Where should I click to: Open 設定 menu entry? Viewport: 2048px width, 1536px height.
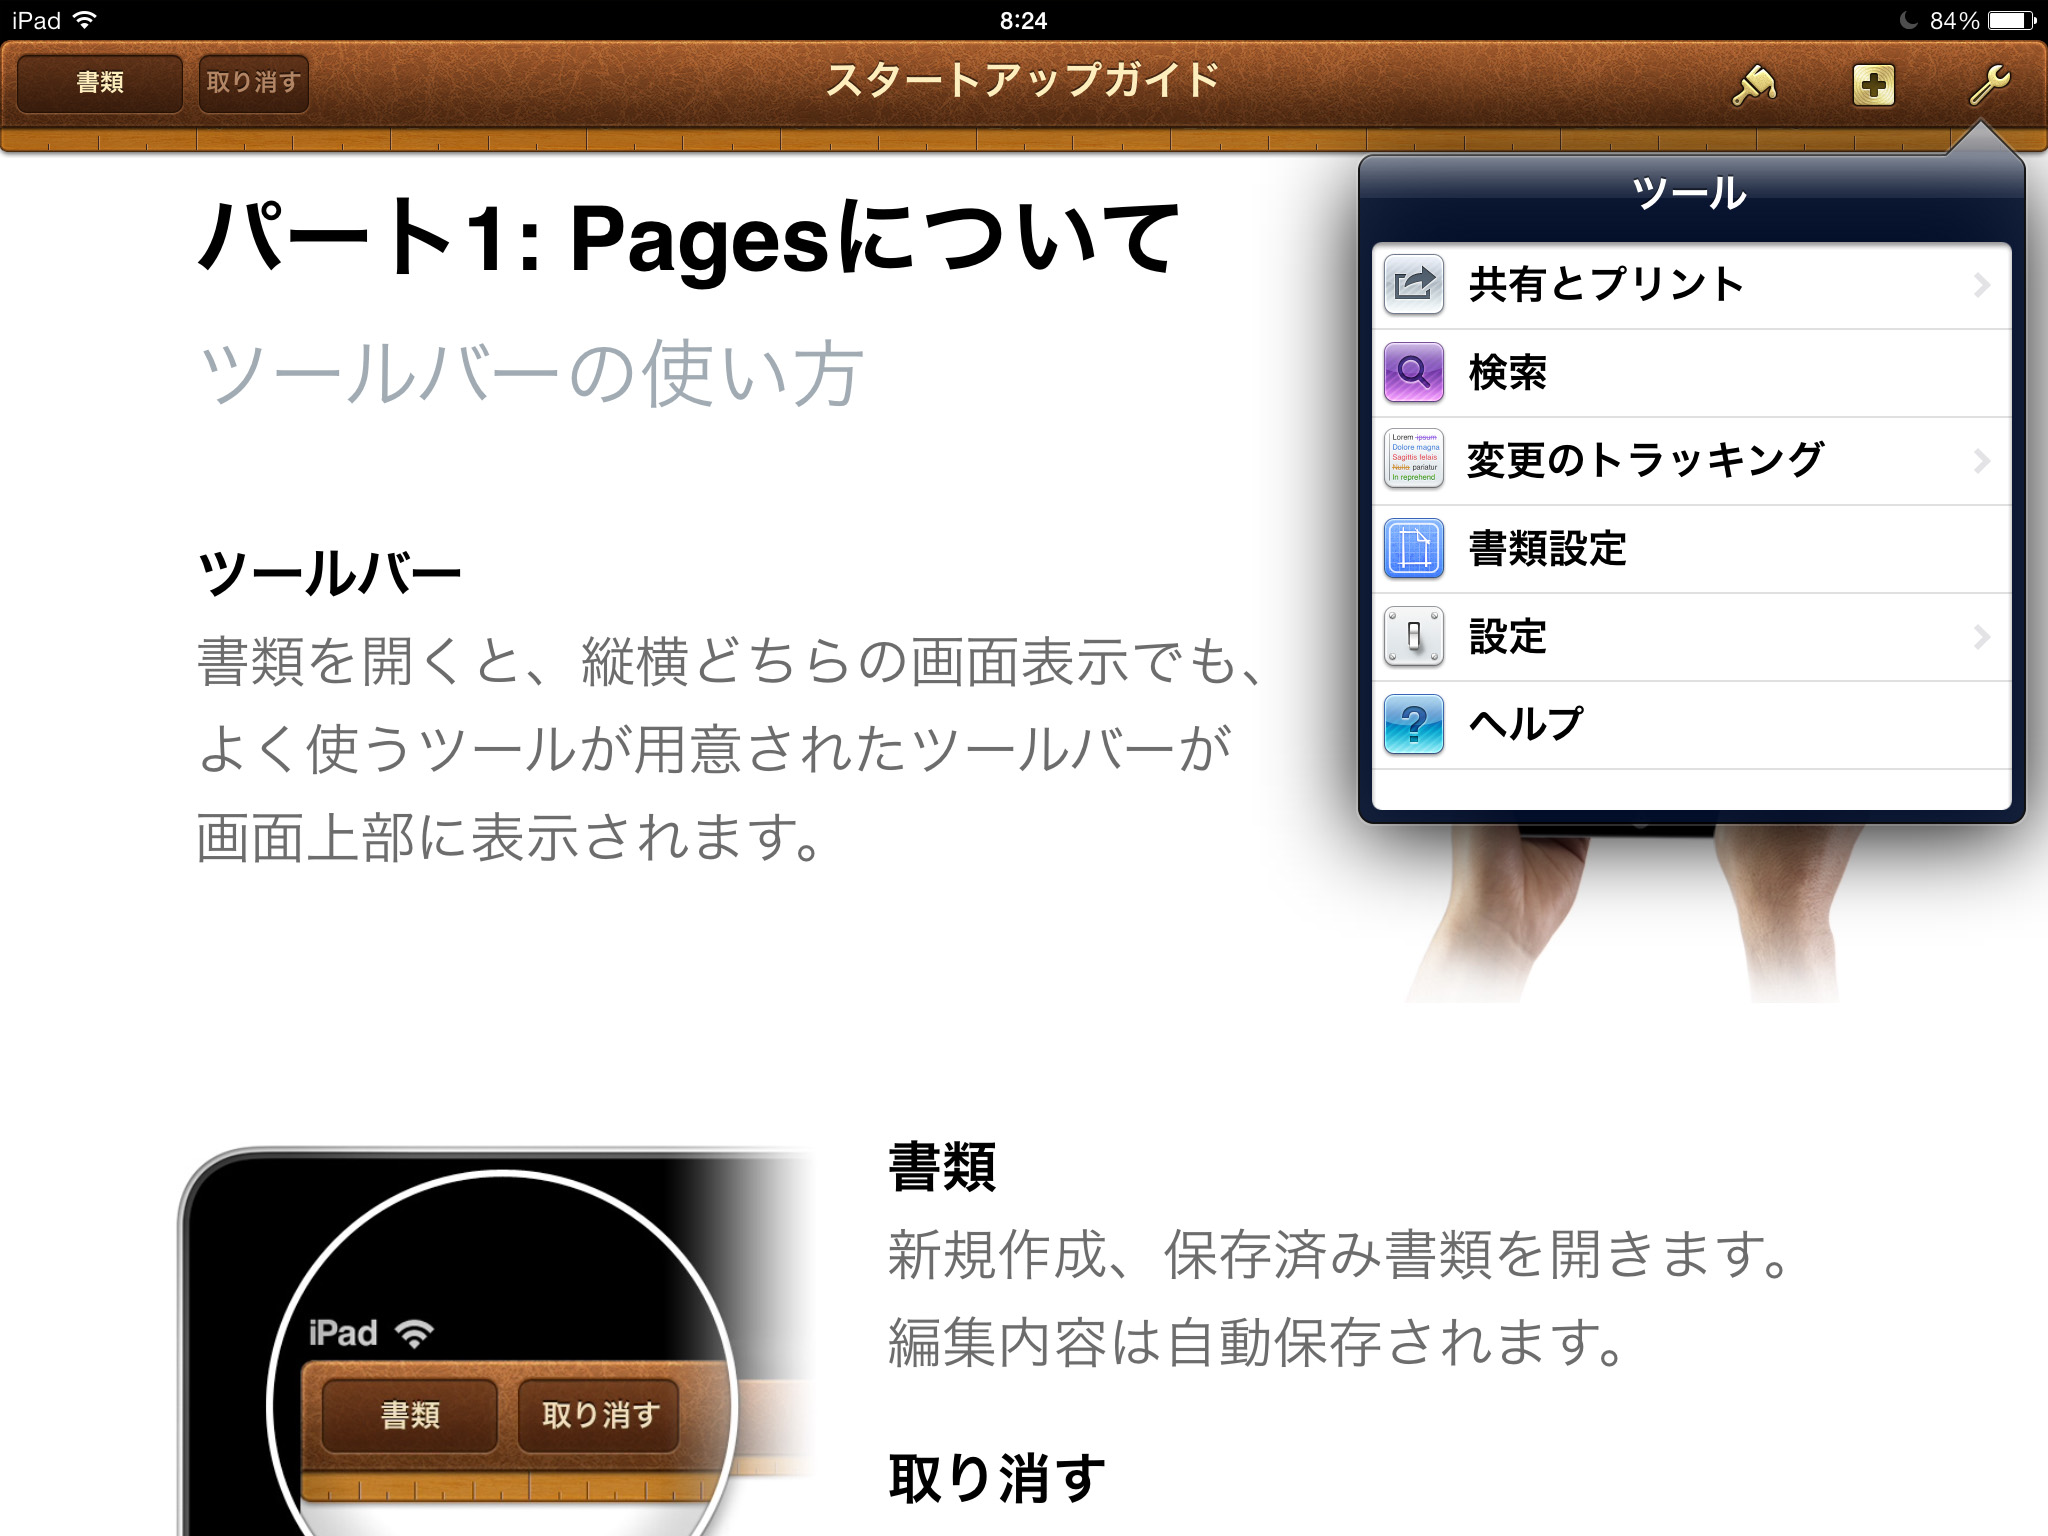(x=1691, y=637)
